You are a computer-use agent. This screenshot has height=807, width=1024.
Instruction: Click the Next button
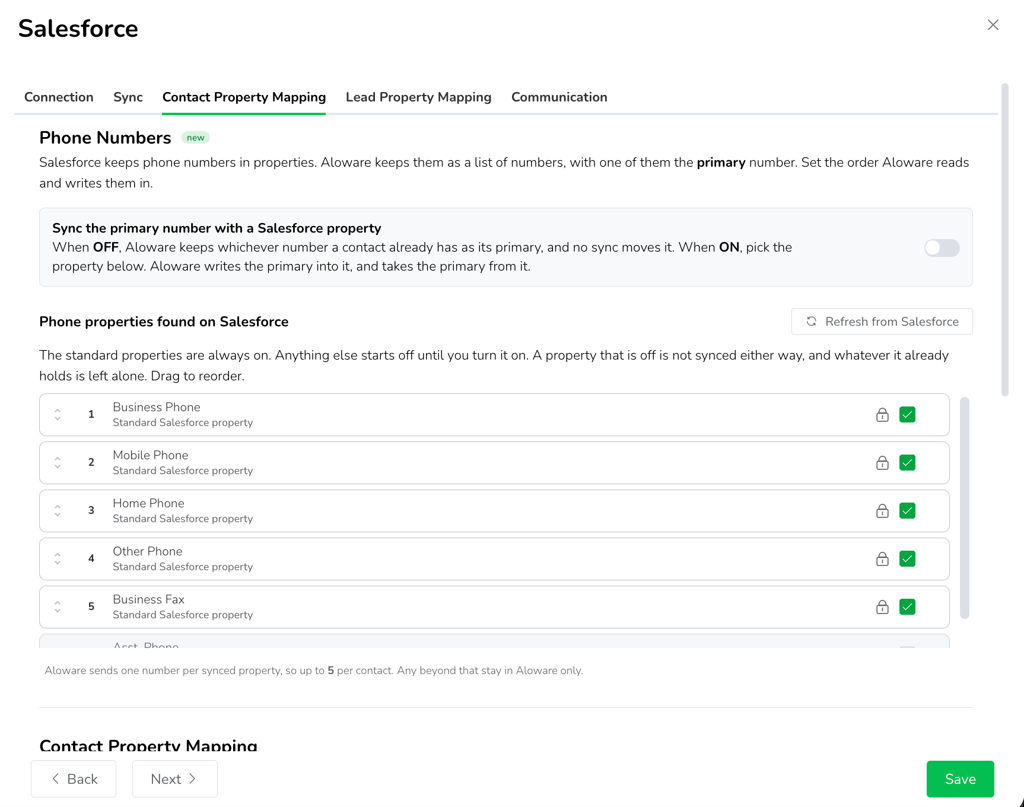pyautogui.click(x=174, y=778)
